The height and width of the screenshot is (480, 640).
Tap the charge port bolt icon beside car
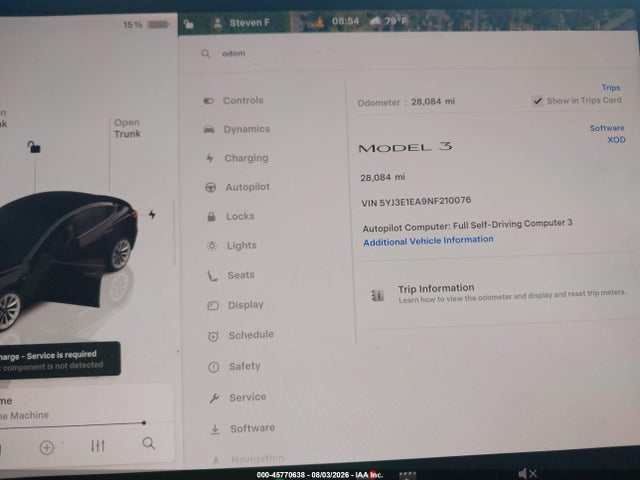[152, 214]
